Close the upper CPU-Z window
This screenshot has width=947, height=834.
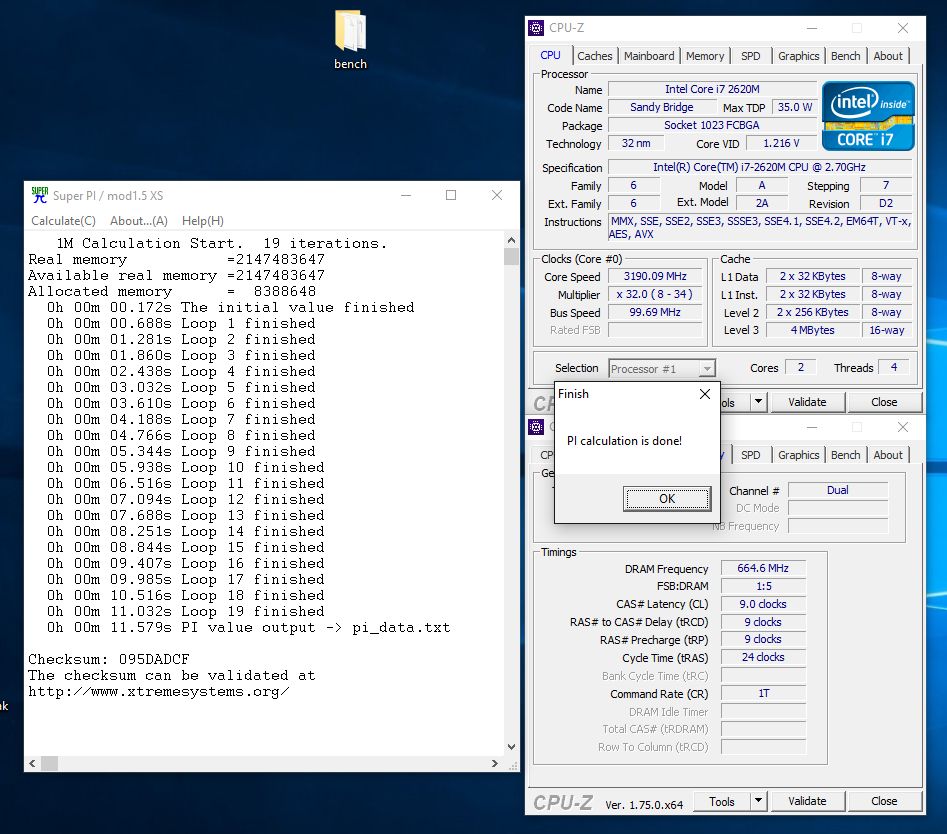902,28
